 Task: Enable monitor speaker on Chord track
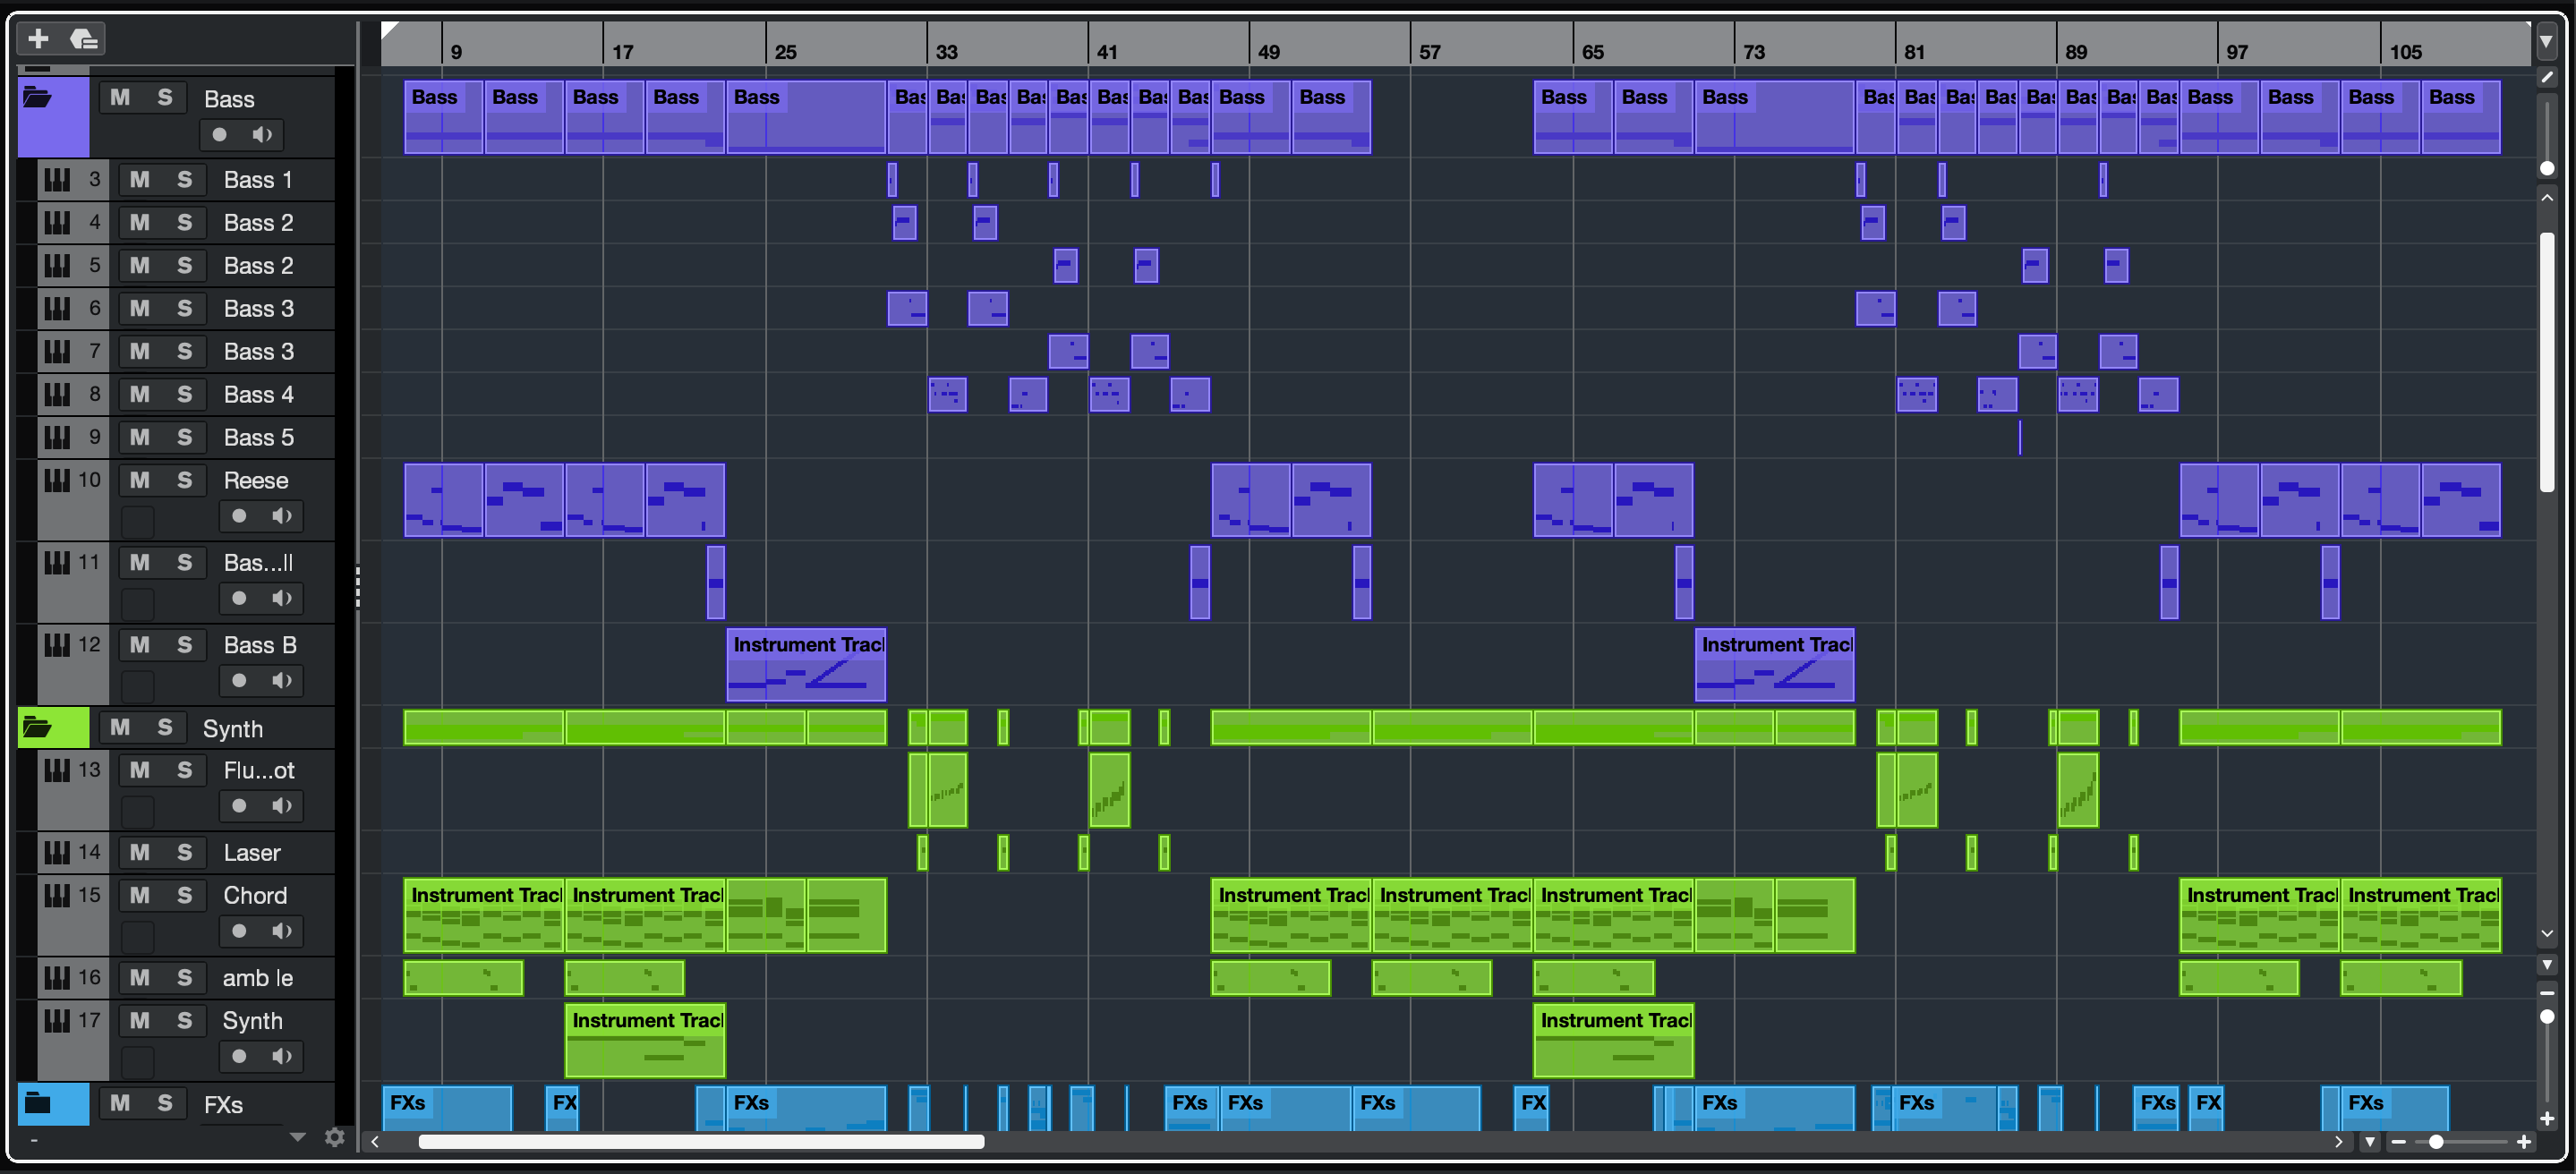point(282,931)
